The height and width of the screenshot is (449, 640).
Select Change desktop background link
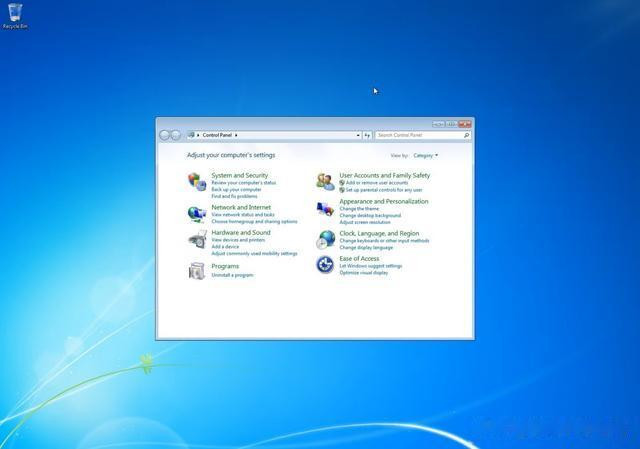coord(370,216)
